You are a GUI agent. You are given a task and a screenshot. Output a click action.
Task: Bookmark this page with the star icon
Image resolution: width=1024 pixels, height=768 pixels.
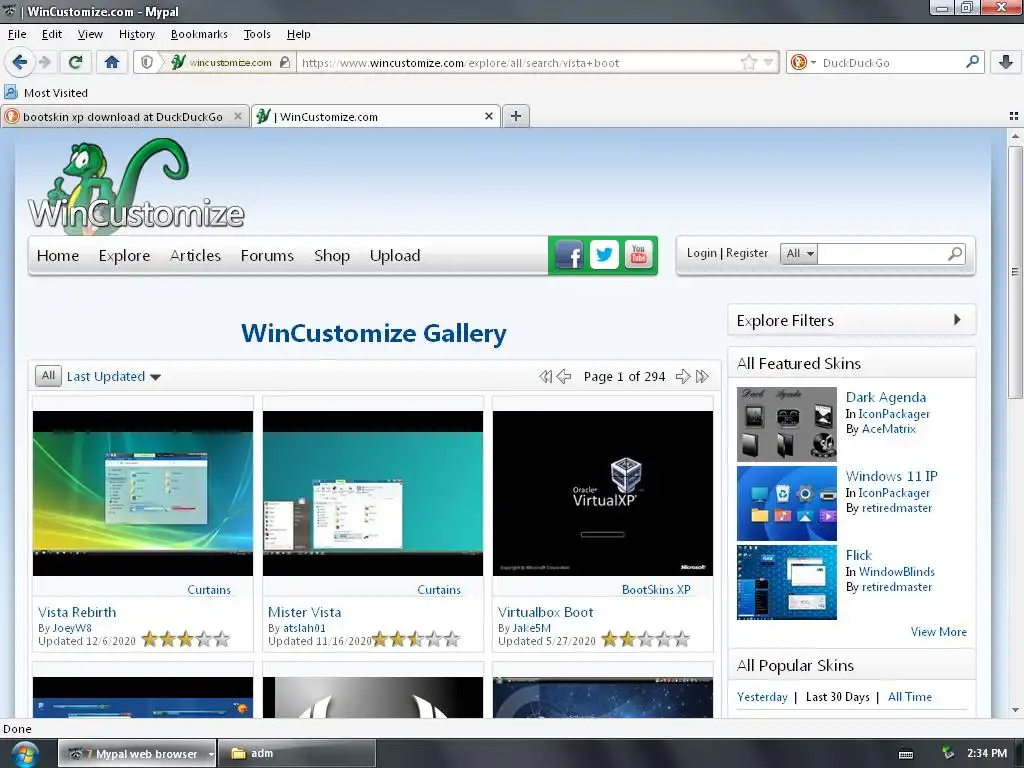coord(748,63)
